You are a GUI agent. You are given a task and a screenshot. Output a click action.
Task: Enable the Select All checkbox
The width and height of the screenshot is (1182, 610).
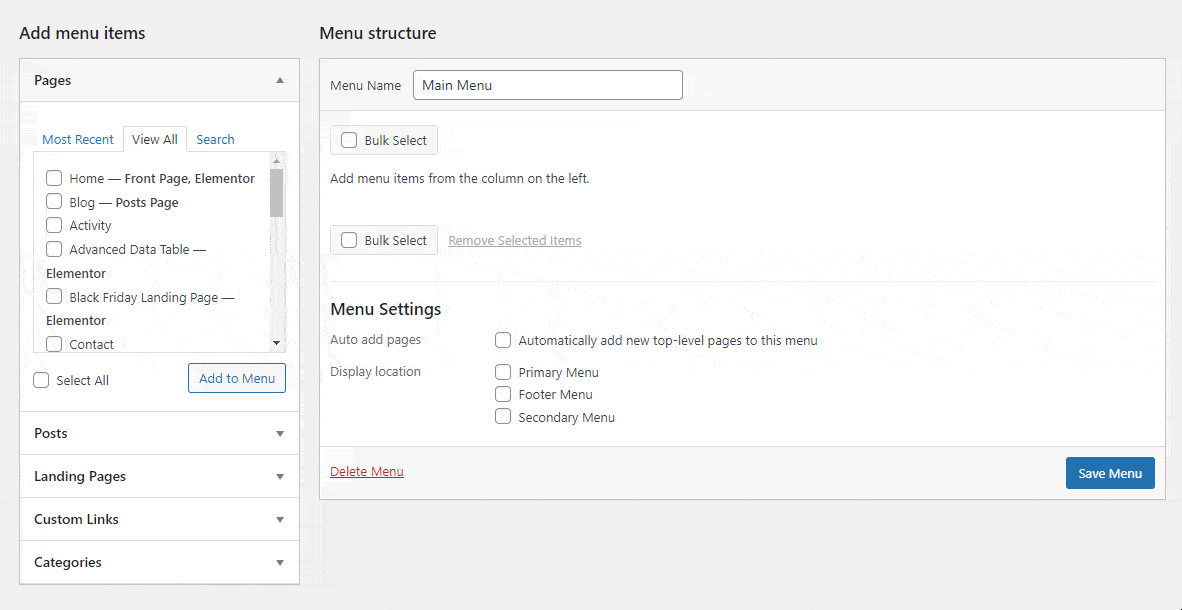coord(41,381)
